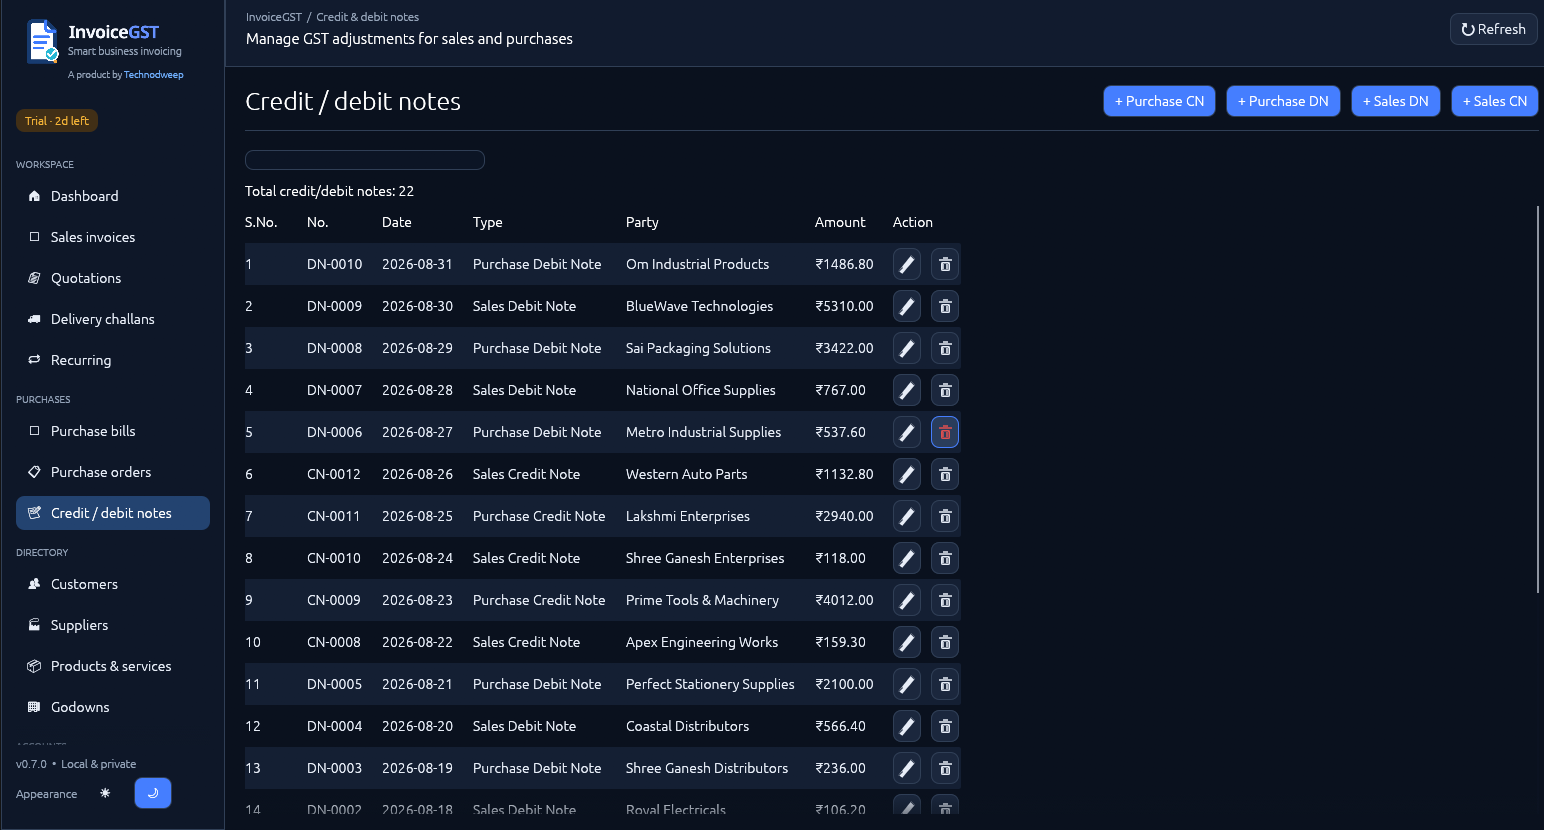Add a new Purchase CN
The height and width of the screenshot is (830, 1544).
click(1160, 101)
